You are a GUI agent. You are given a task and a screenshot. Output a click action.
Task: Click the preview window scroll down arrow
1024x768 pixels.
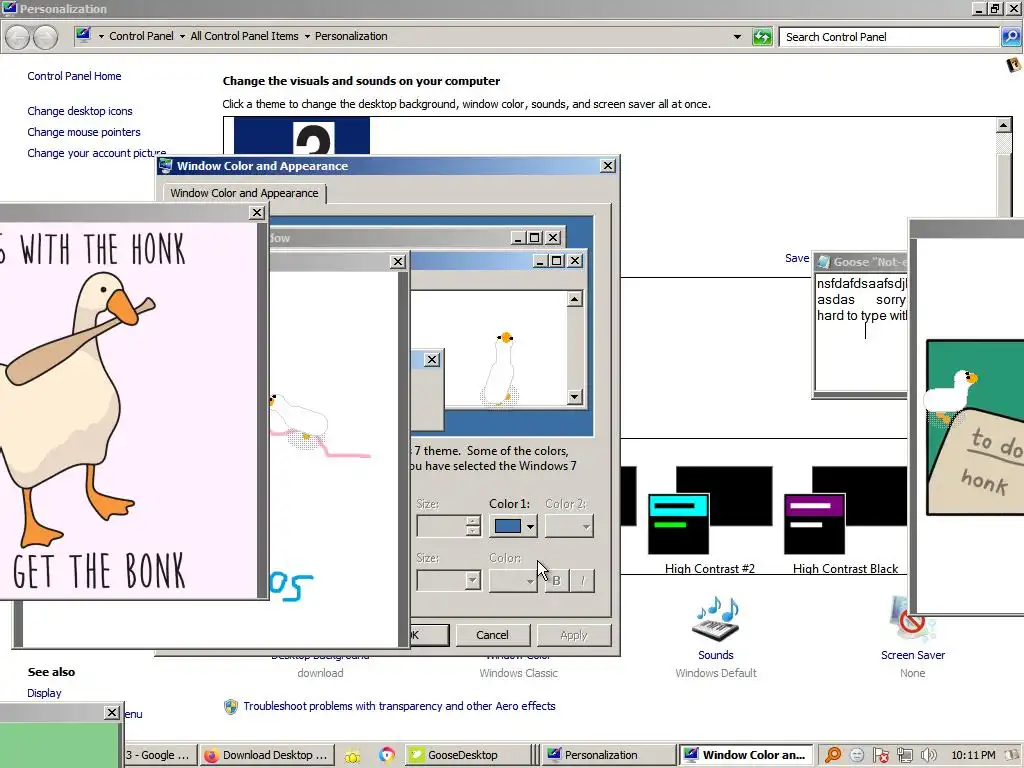pyautogui.click(x=574, y=396)
